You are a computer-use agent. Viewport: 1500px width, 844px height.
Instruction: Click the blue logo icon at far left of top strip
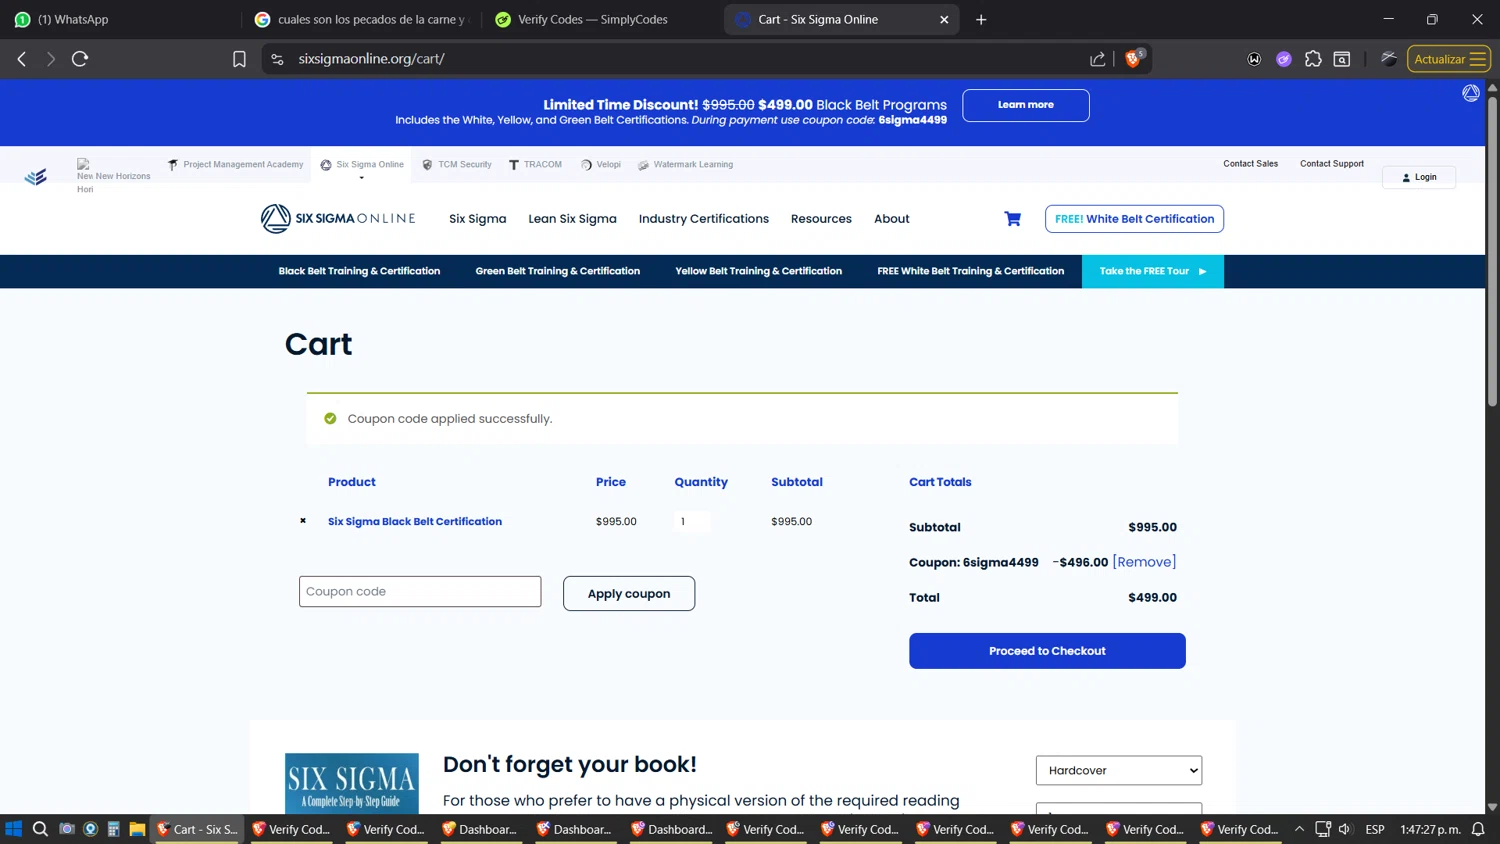click(36, 177)
